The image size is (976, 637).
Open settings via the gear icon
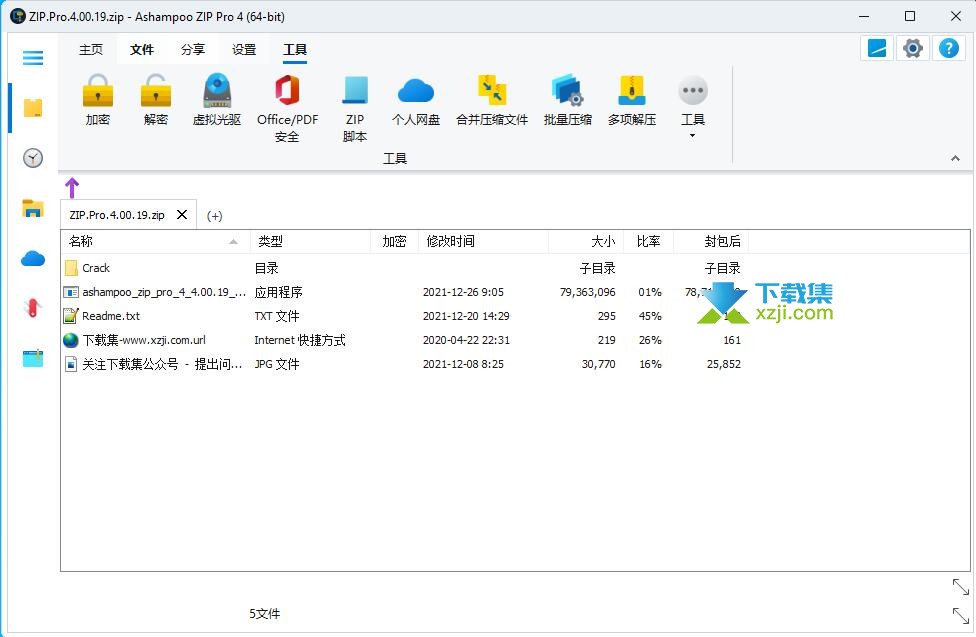913,48
